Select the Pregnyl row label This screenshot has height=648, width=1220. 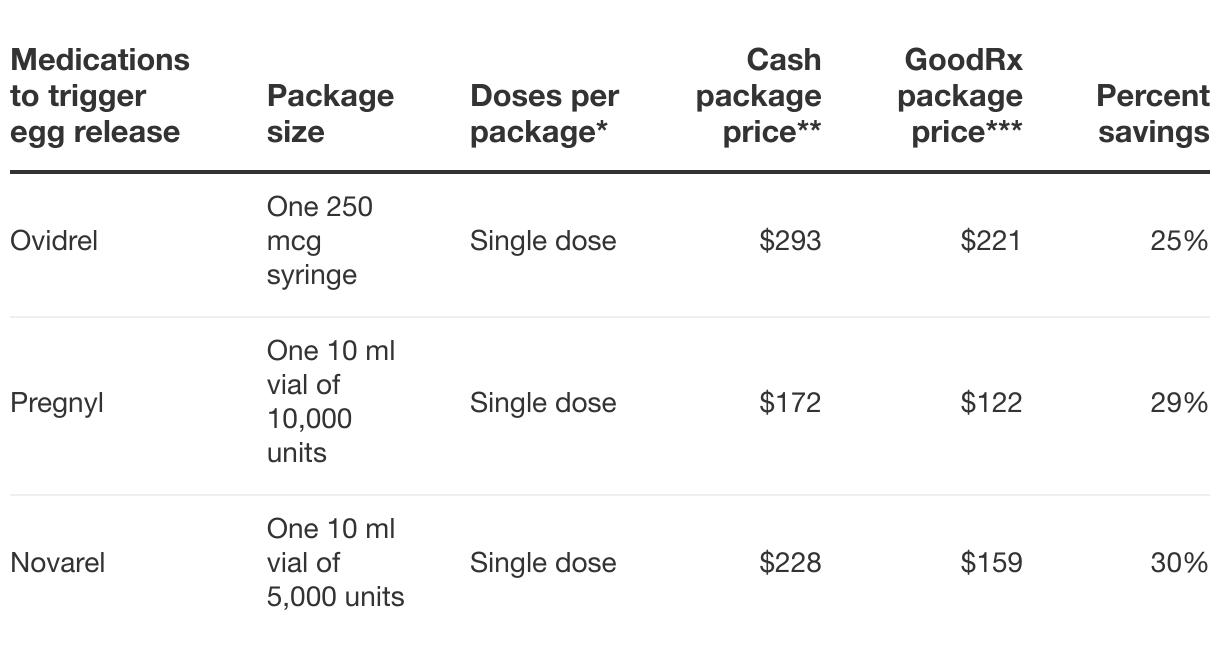[x=57, y=403]
